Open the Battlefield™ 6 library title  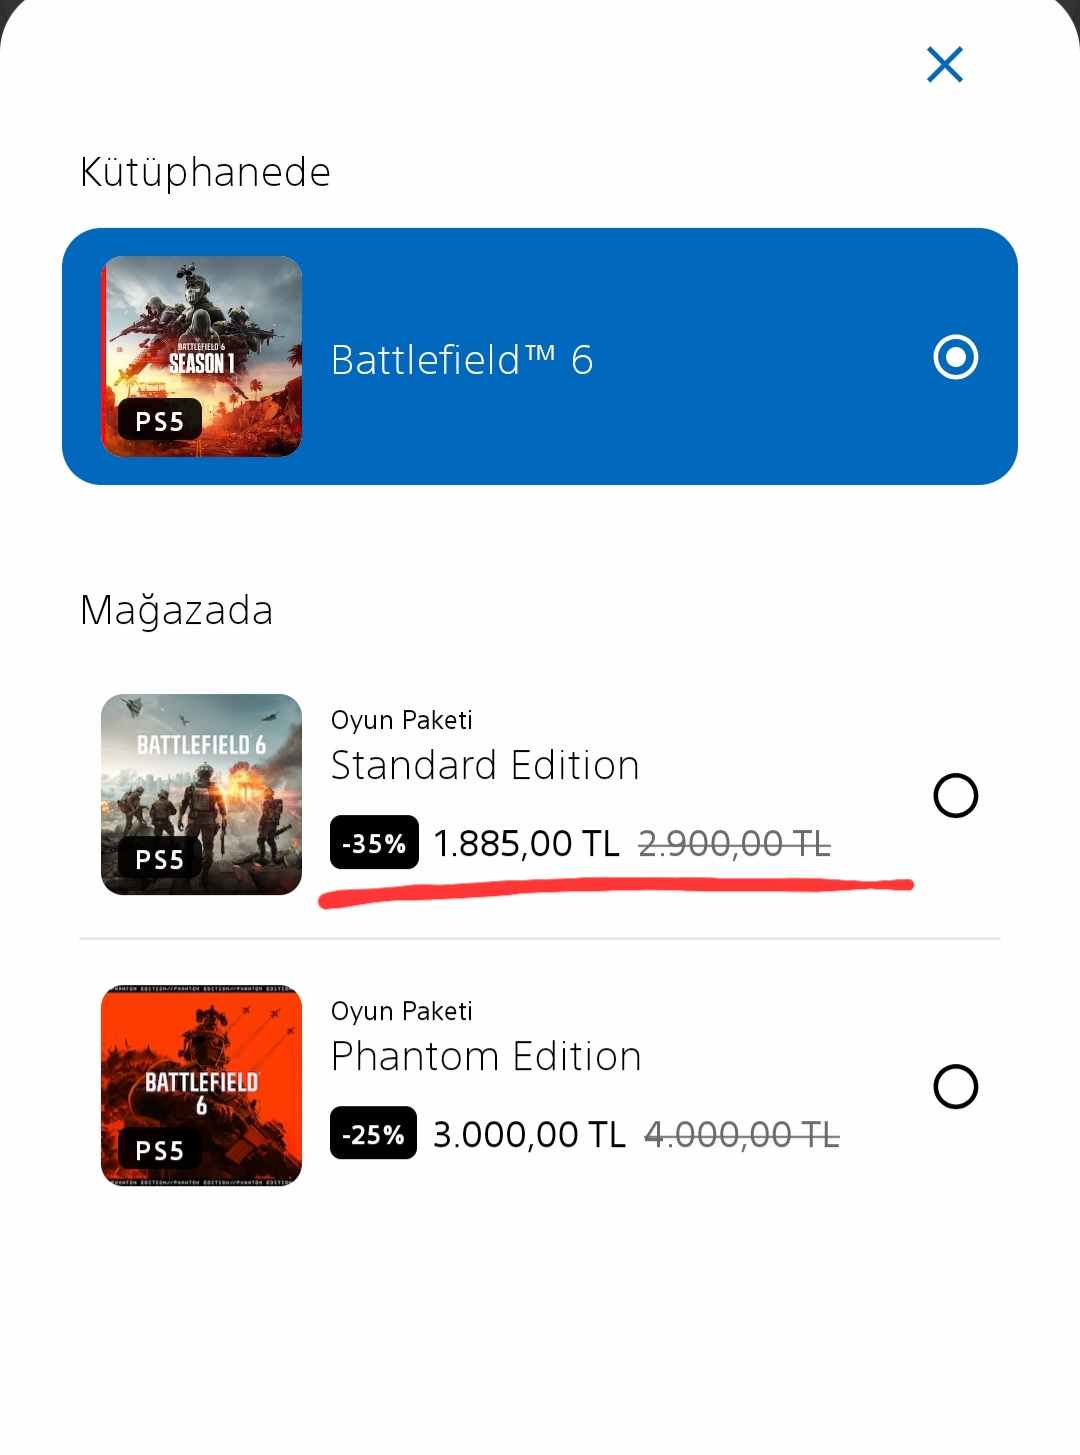pos(462,360)
